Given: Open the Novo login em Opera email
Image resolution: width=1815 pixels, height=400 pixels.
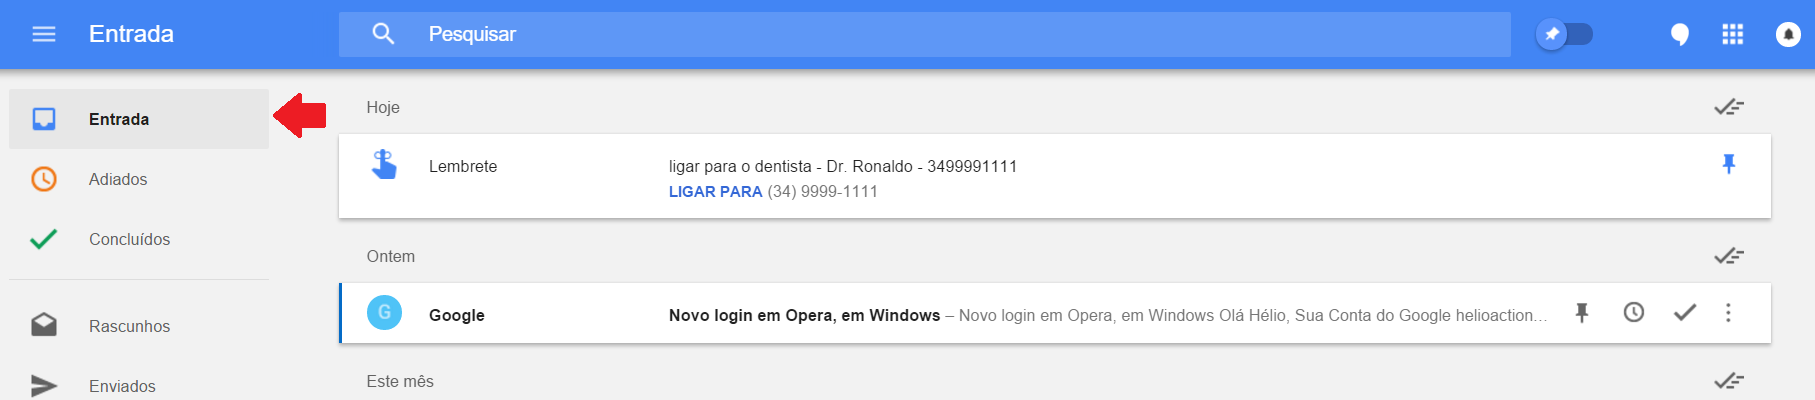Looking at the screenshot, I should (1055, 313).
